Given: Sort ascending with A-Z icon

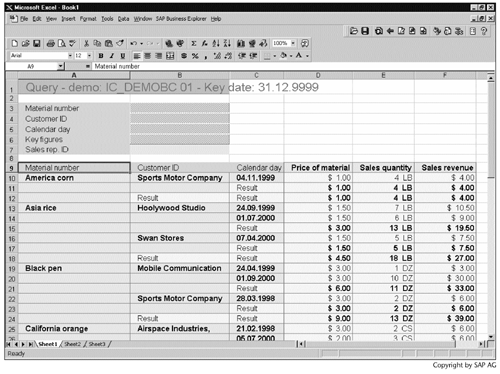Looking at the screenshot, I should tap(216, 43).
